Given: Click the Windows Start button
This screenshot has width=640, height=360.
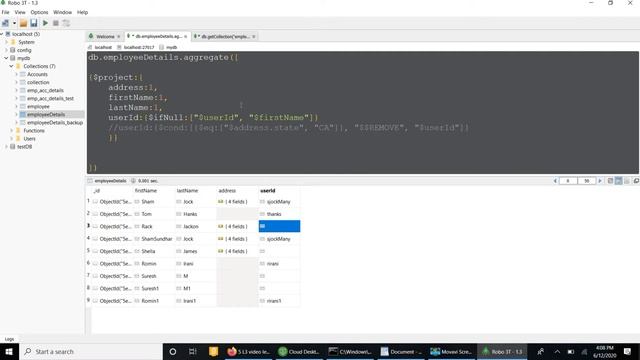Looking at the screenshot, I should pos(9,351).
